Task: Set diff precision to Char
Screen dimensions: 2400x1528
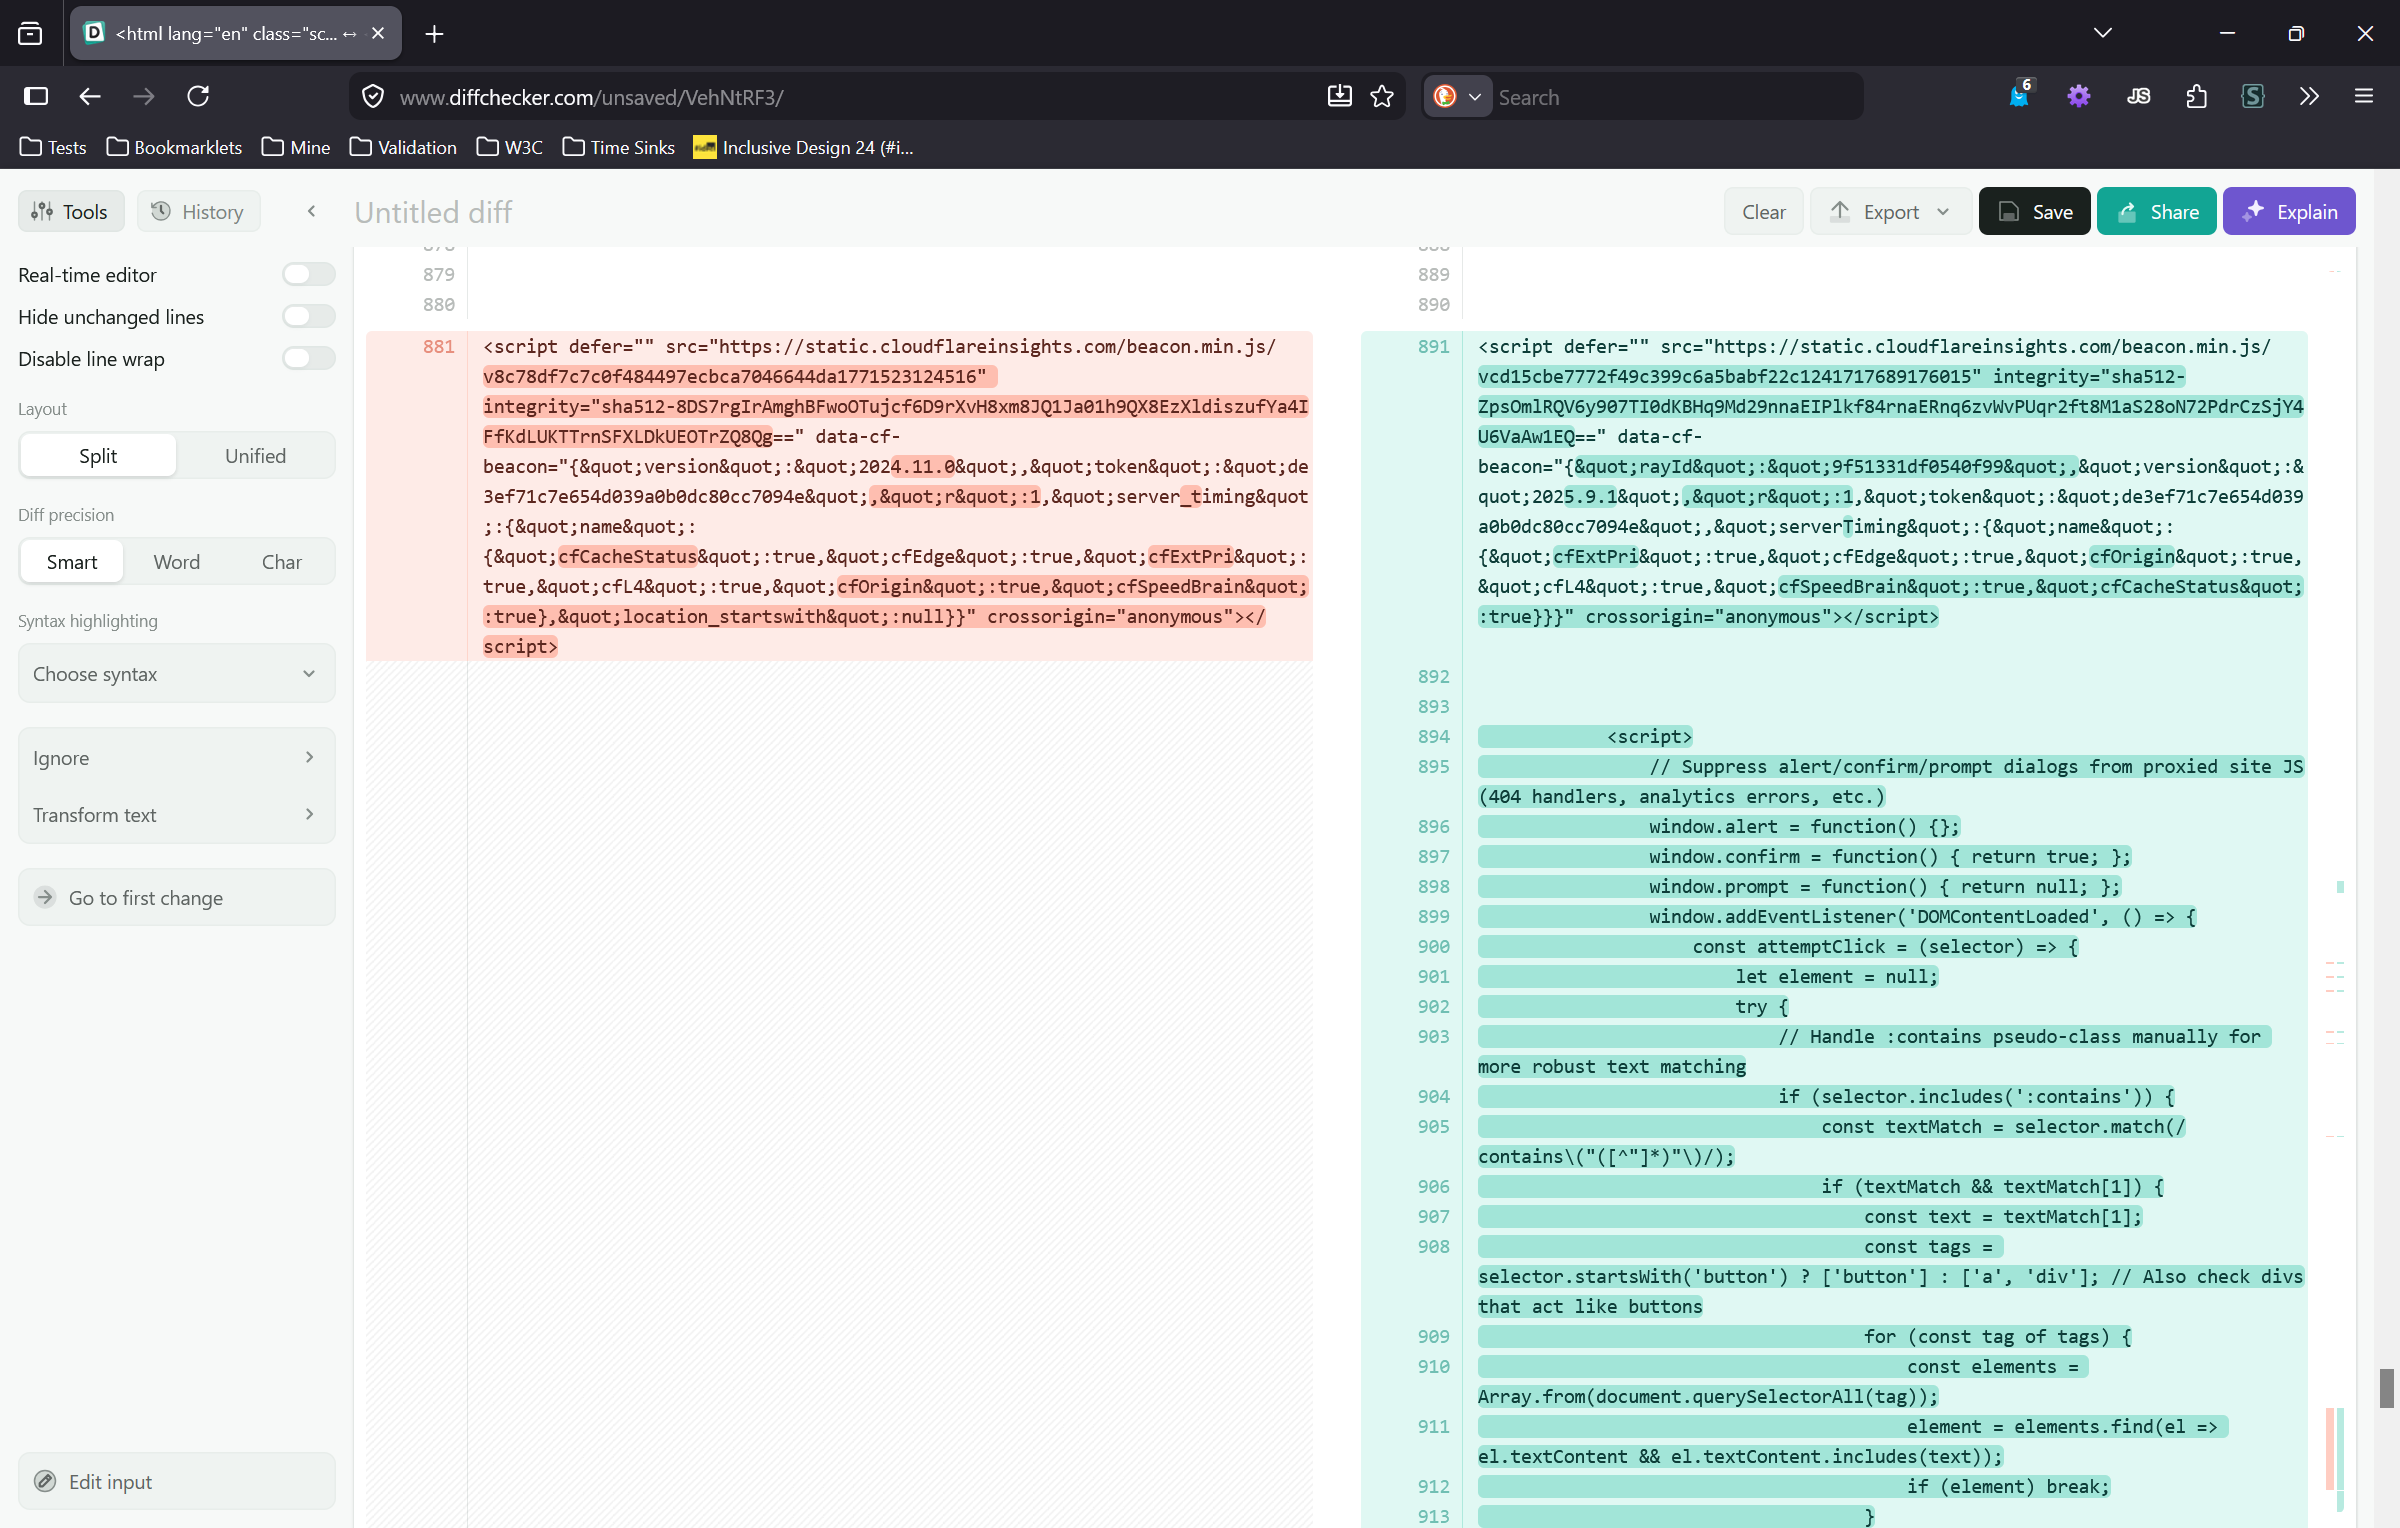Action: coord(282,562)
